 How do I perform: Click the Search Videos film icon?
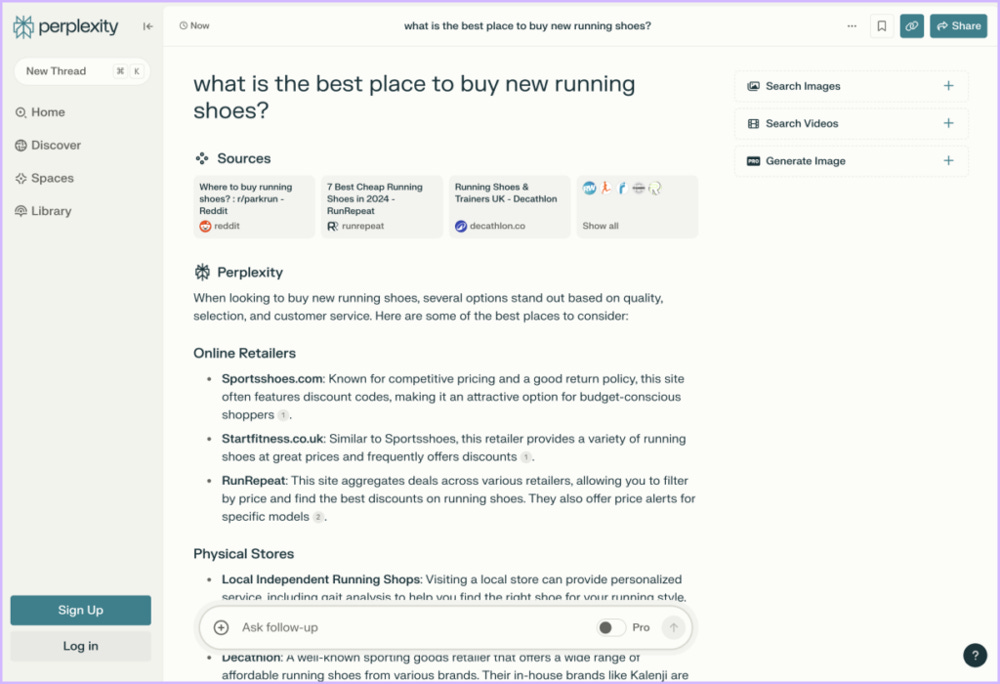(753, 124)
